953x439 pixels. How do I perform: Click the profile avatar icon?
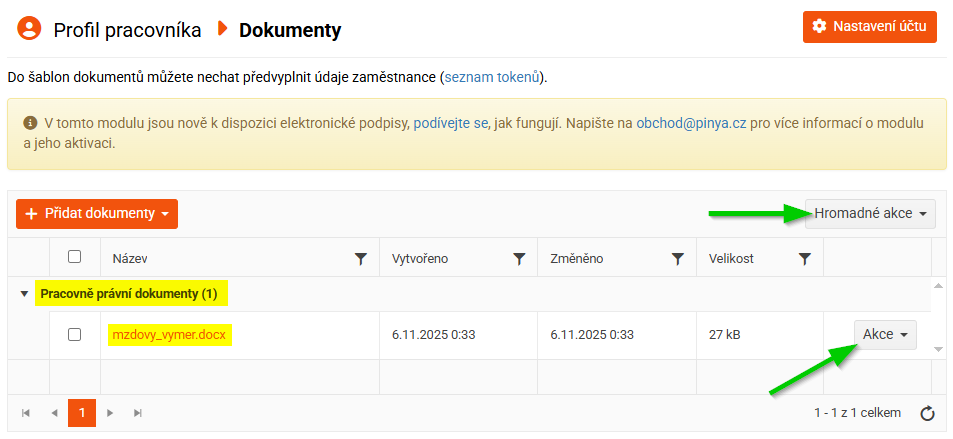[29, 29]
